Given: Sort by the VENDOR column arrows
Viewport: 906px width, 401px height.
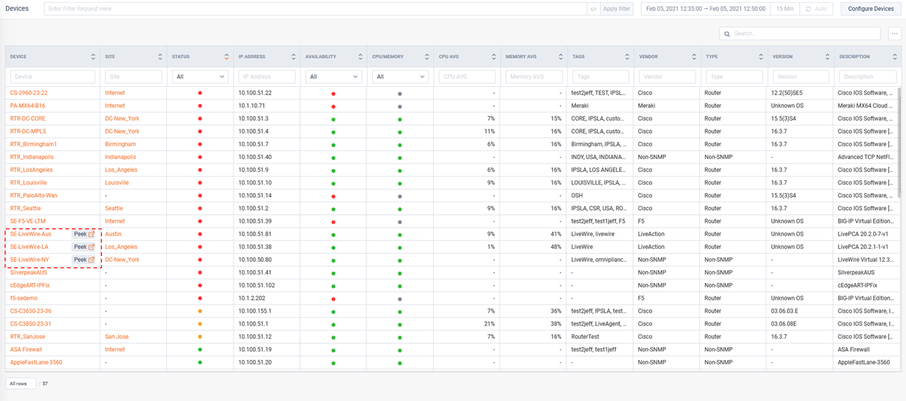Looking at the screenshot, I should pos(694,57).
